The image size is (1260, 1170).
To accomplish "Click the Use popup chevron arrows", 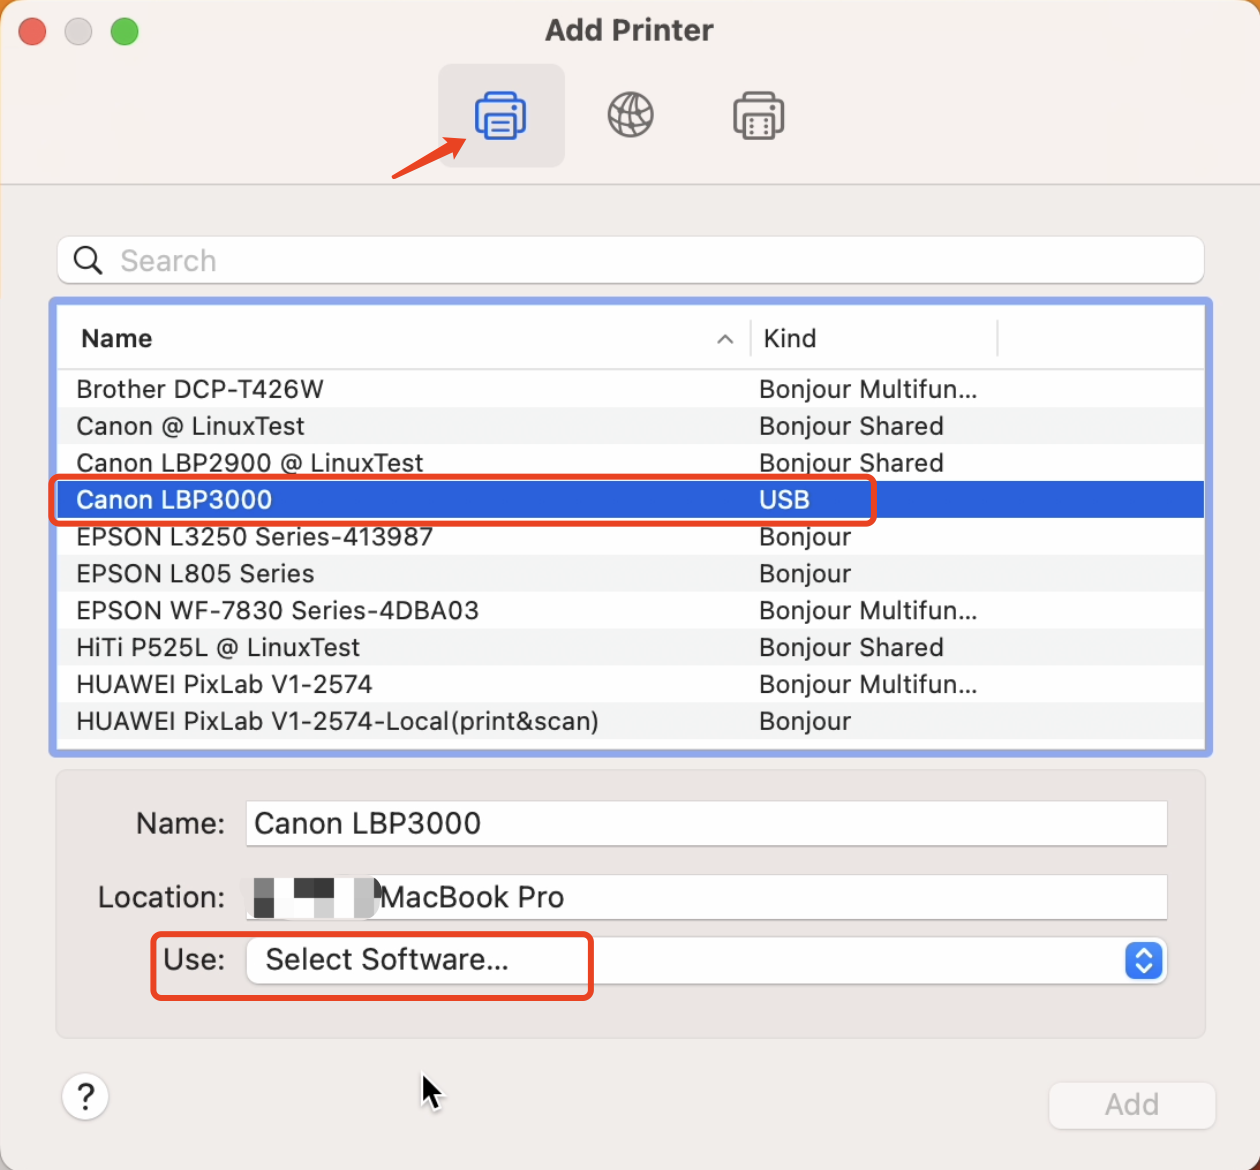I will tap(1143, 960).
